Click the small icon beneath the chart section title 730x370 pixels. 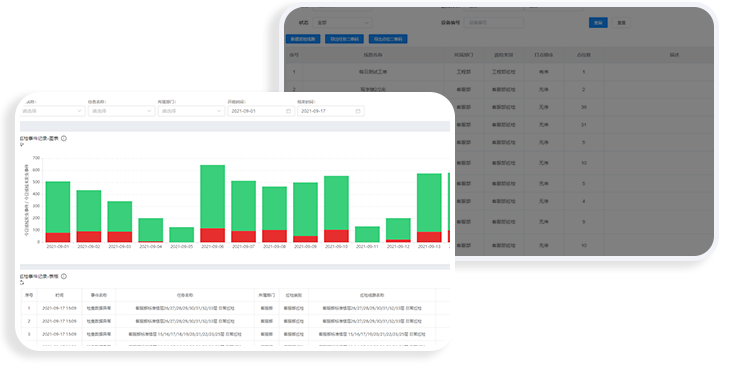coord(22,145)
